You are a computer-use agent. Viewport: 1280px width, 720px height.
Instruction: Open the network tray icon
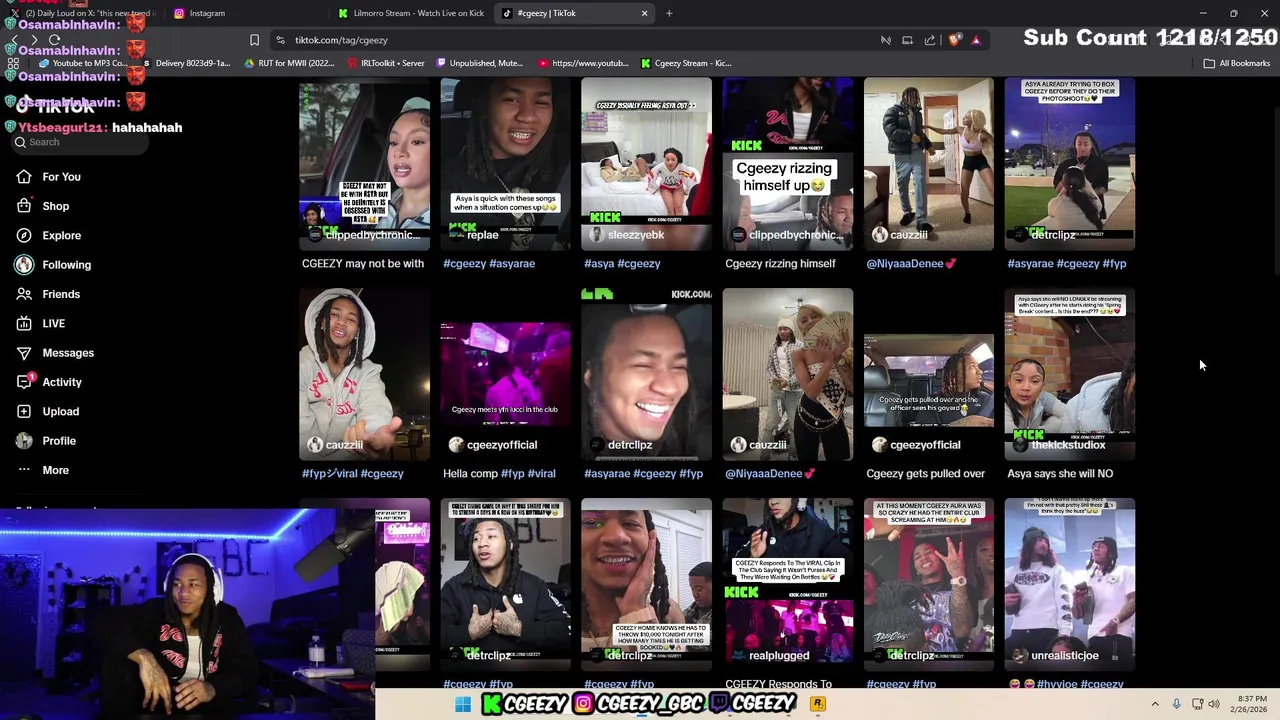[1197, 704]
